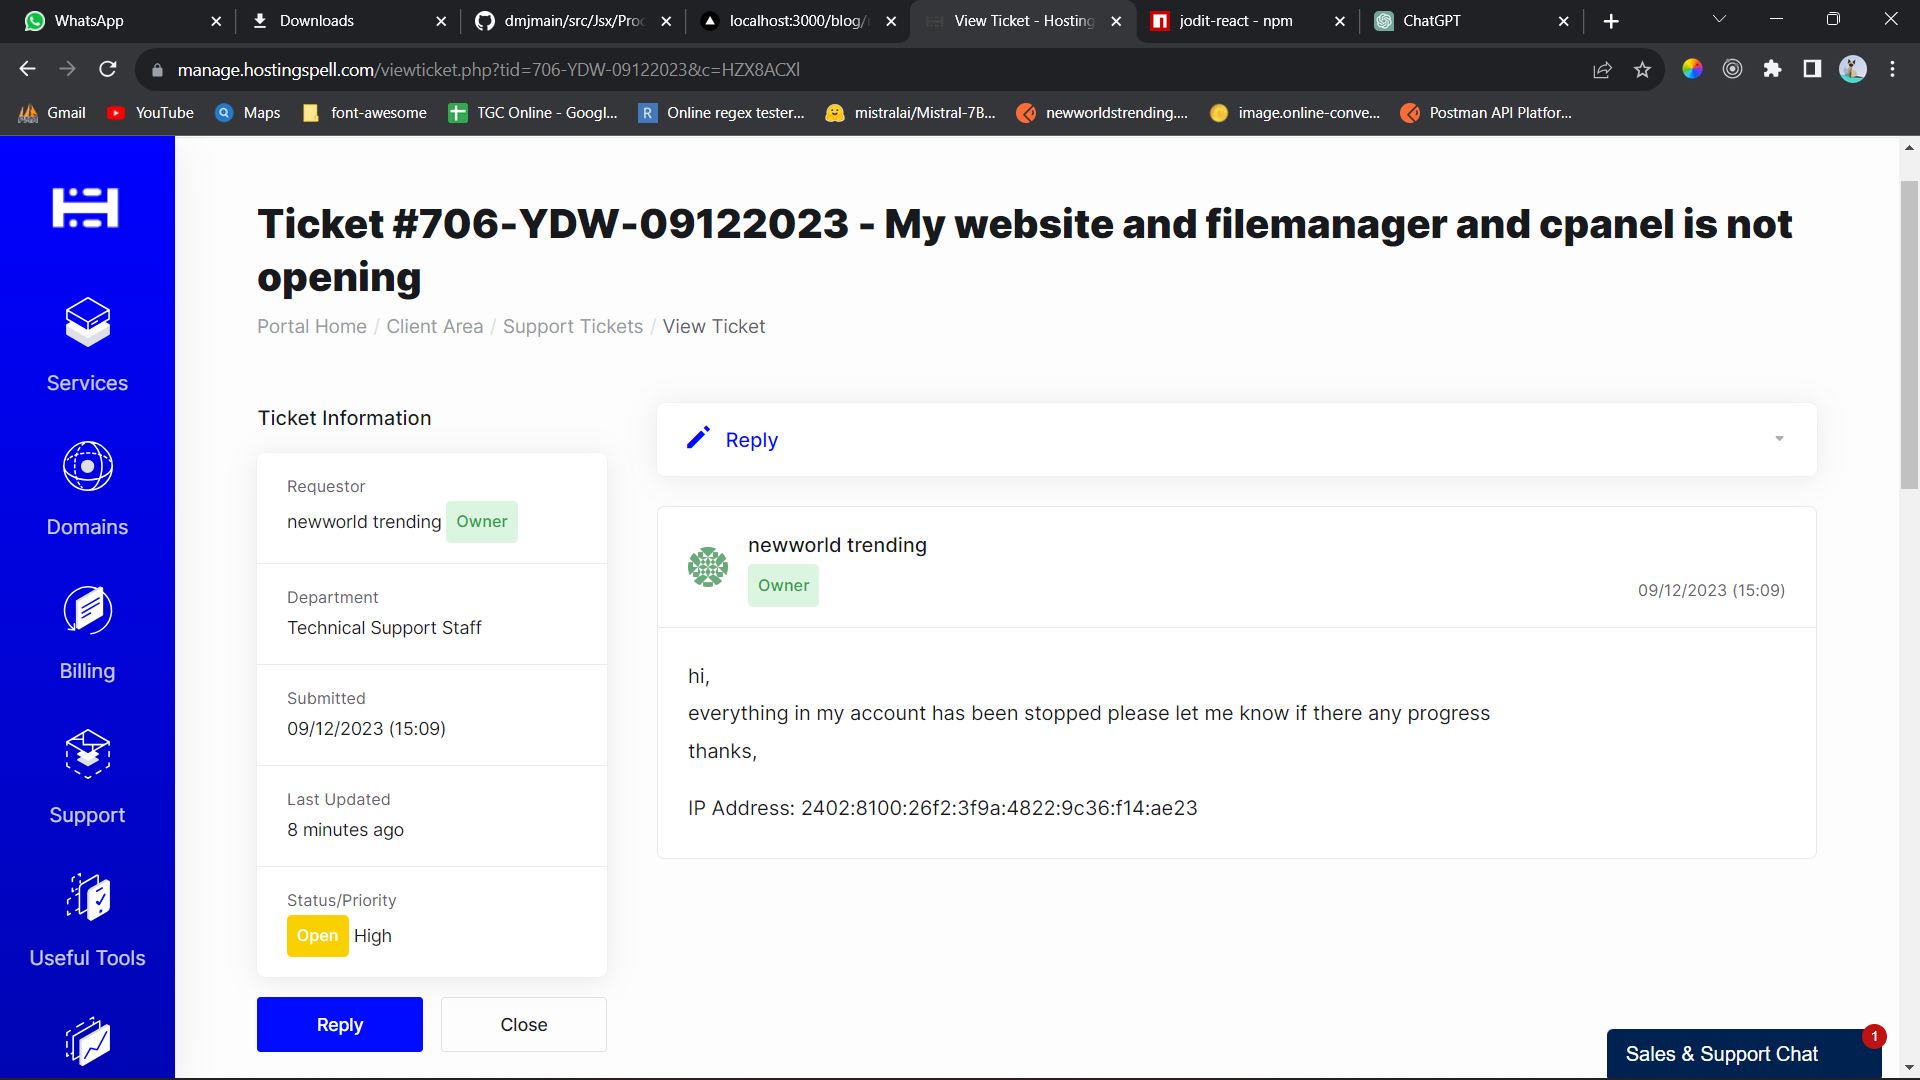Bookmark page with star icon
The image size is (1920, 1080).
(x=1642, y=69)
